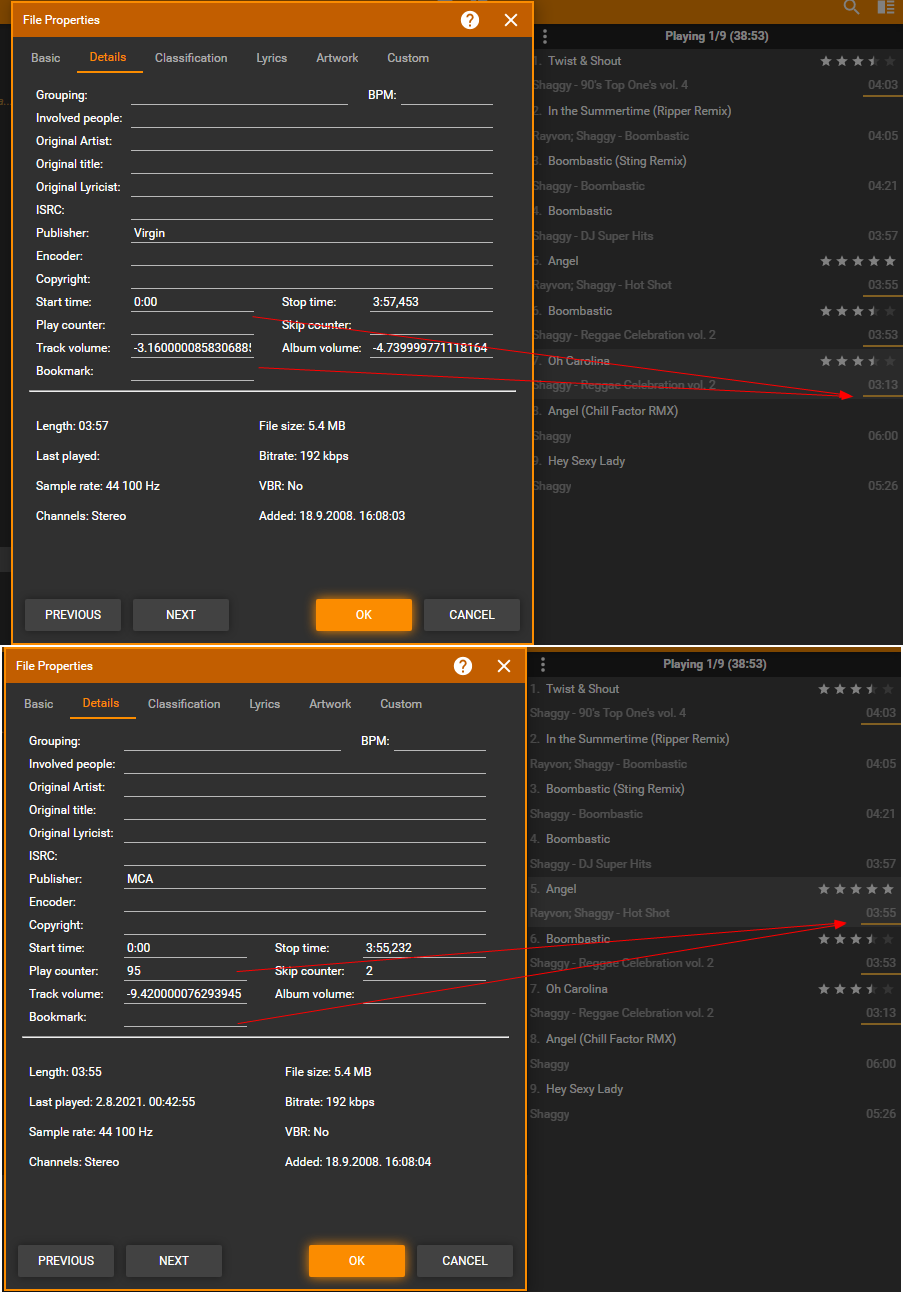Click the Stop time field showing 3:57,453
Viewport: 903px width, 1293px height.
(x=430, y=302)
